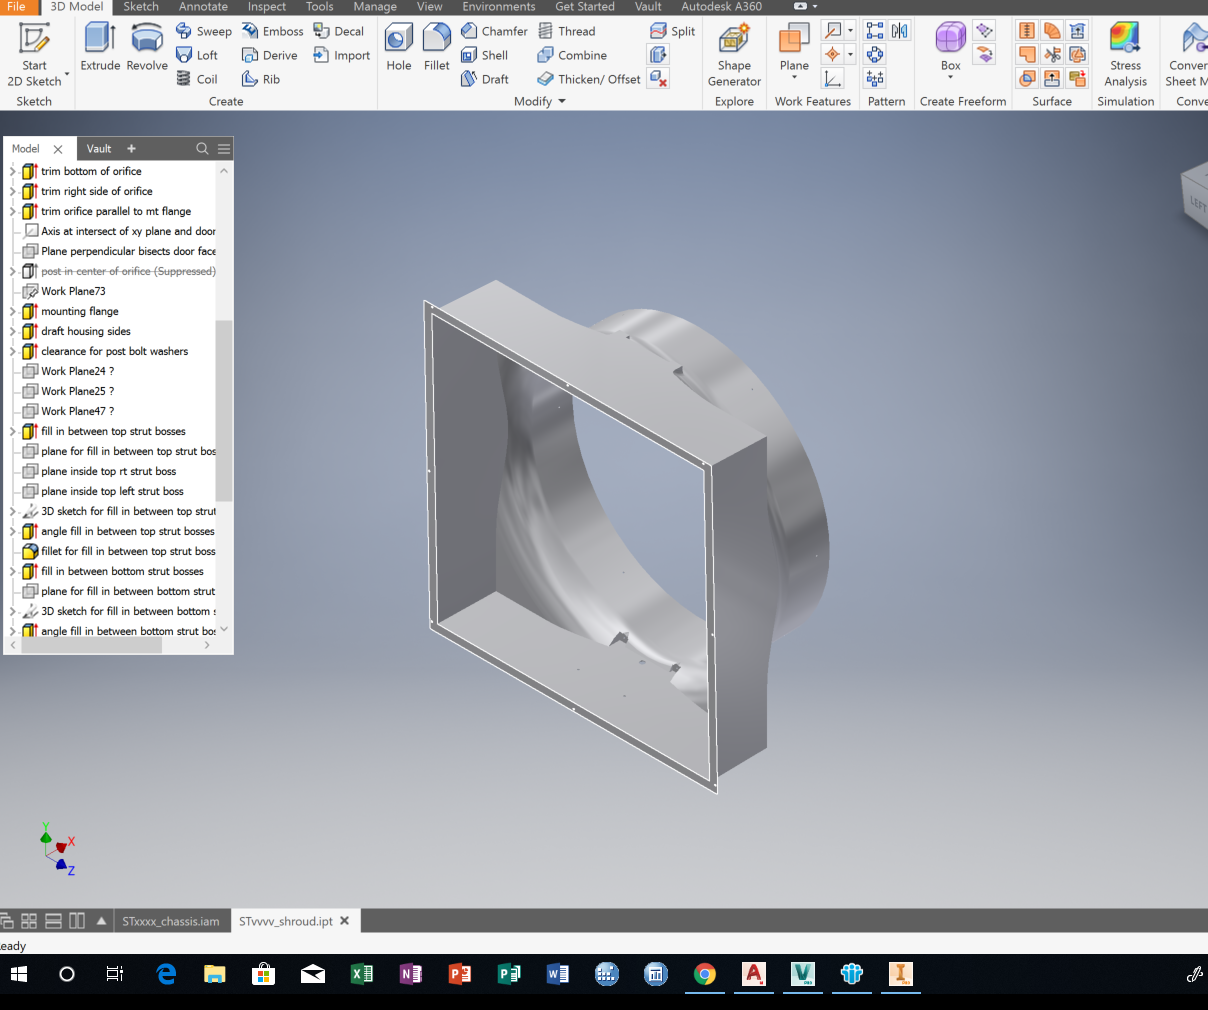1208x1010 pixels.
Task: Select 'Work Plane73' in browser
Action: pos(73,291)
